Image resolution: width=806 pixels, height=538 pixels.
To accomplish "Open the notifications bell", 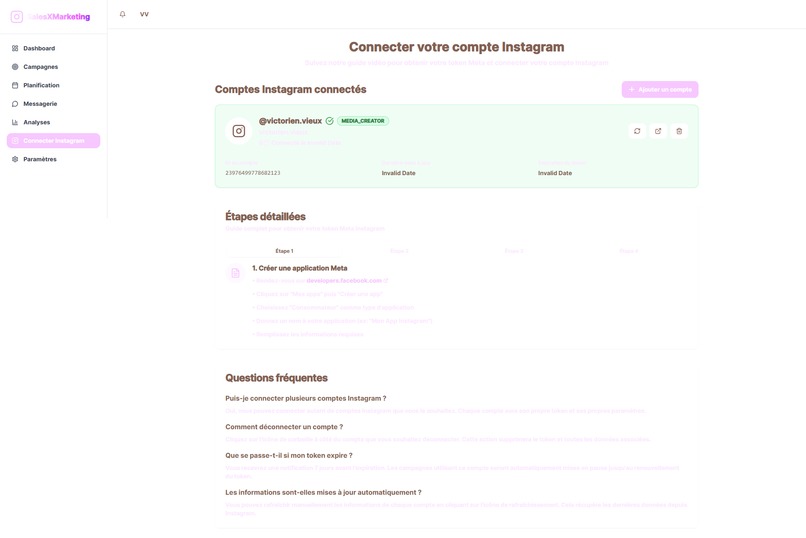I will pyautogui.click(x=122, y=14).
